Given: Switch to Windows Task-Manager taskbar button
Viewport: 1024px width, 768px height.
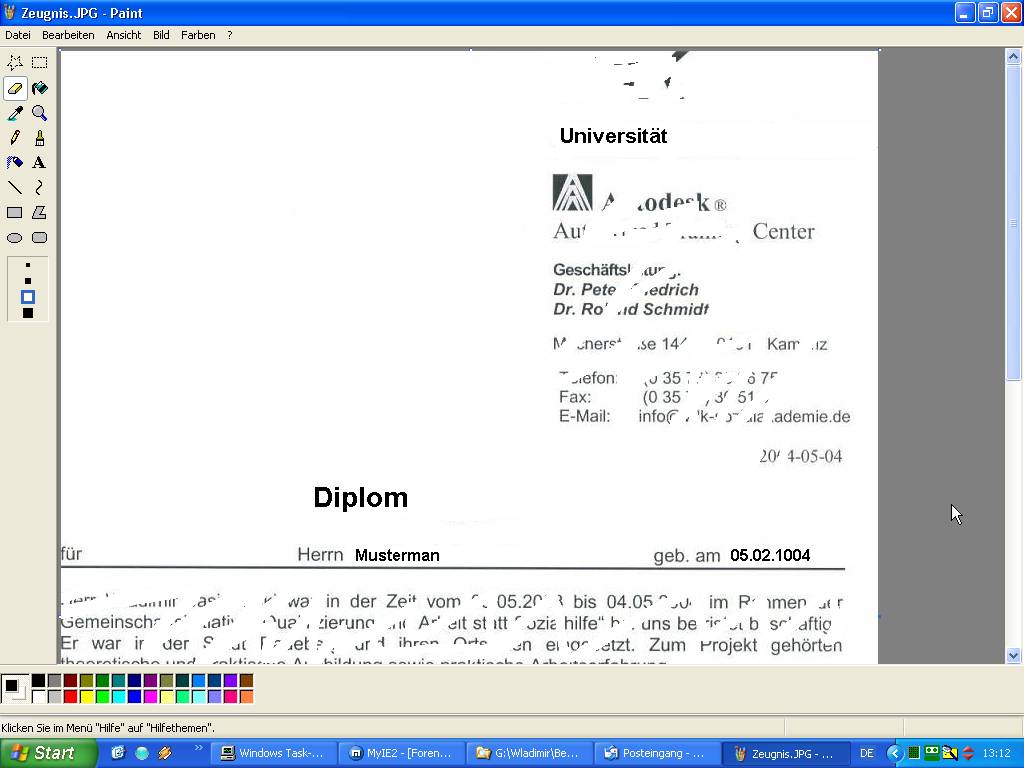Looking at the screenshot, I should (x=274, y=754).
